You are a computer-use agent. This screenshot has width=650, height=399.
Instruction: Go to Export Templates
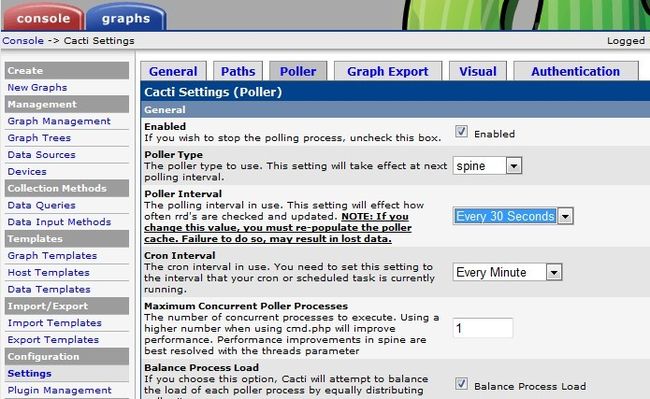[x=53, y=340]
